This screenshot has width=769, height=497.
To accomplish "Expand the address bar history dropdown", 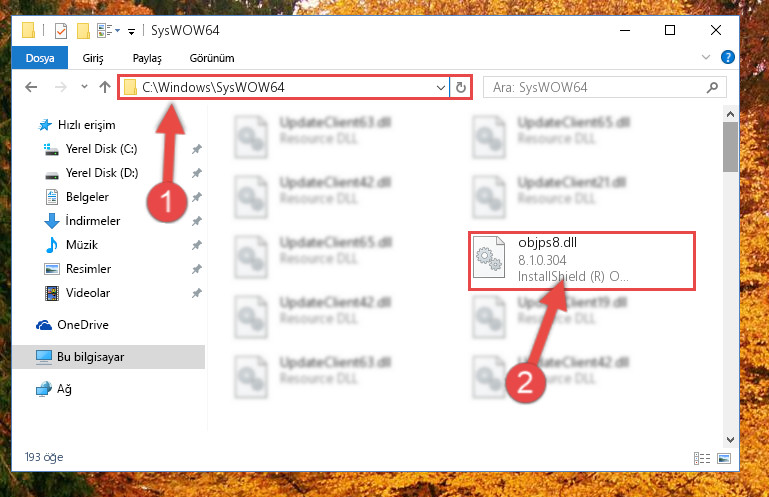I will tap(440, 87).
